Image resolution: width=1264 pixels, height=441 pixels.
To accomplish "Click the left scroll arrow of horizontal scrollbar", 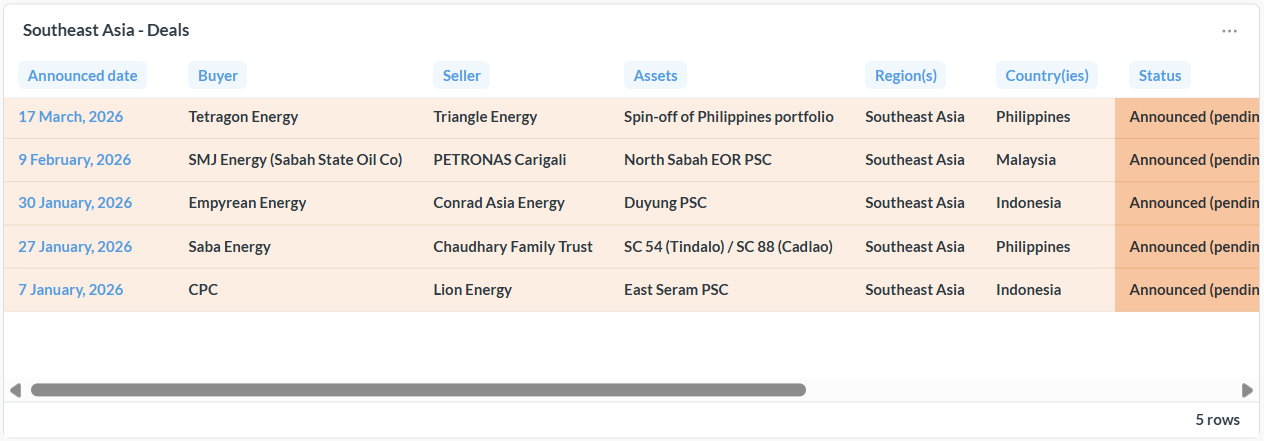I will [x=15, y=390].
